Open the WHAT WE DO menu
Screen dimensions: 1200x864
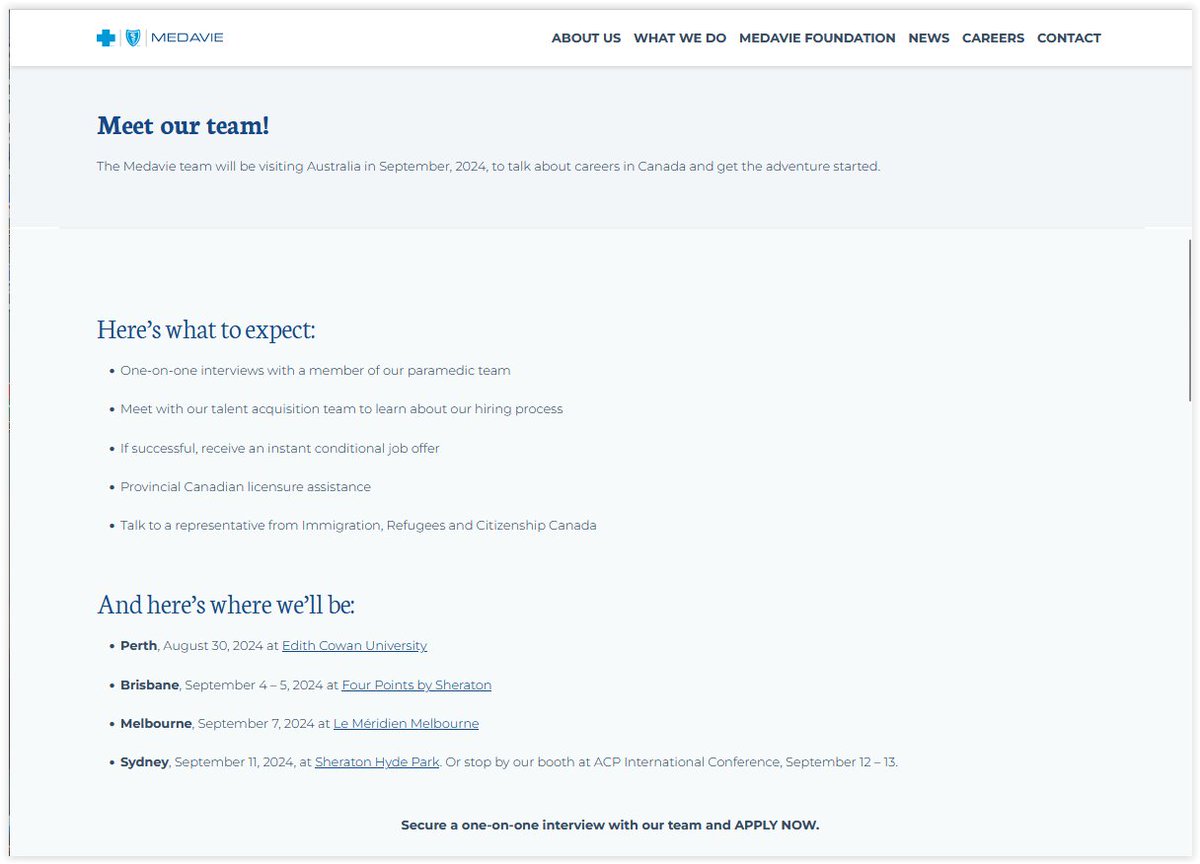coord(680,38)
